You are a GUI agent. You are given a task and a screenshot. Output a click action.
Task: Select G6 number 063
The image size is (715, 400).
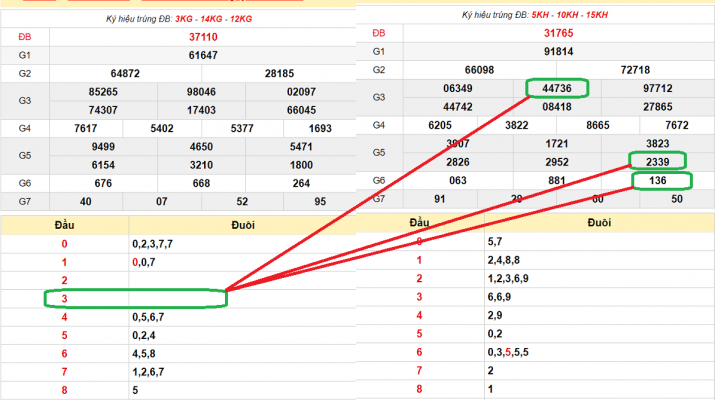click(x=458, y=181)
